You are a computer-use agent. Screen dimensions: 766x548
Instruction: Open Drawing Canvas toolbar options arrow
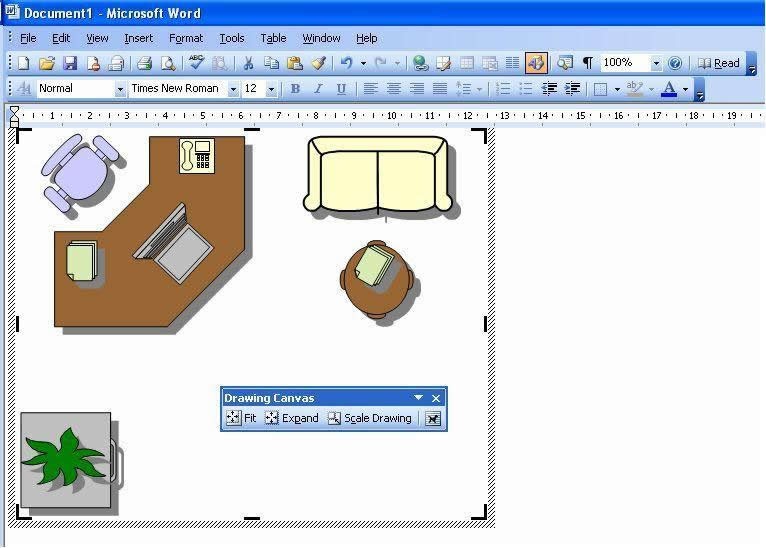click(418, 398)
